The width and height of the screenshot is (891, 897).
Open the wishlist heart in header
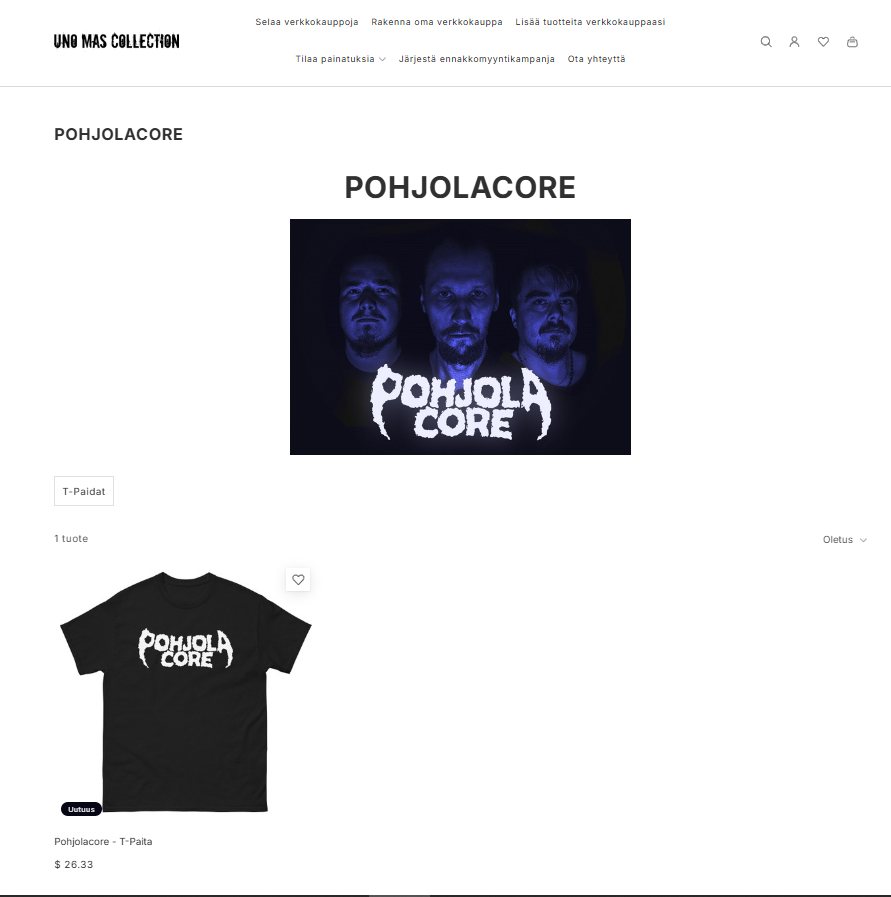pos(823,42)
